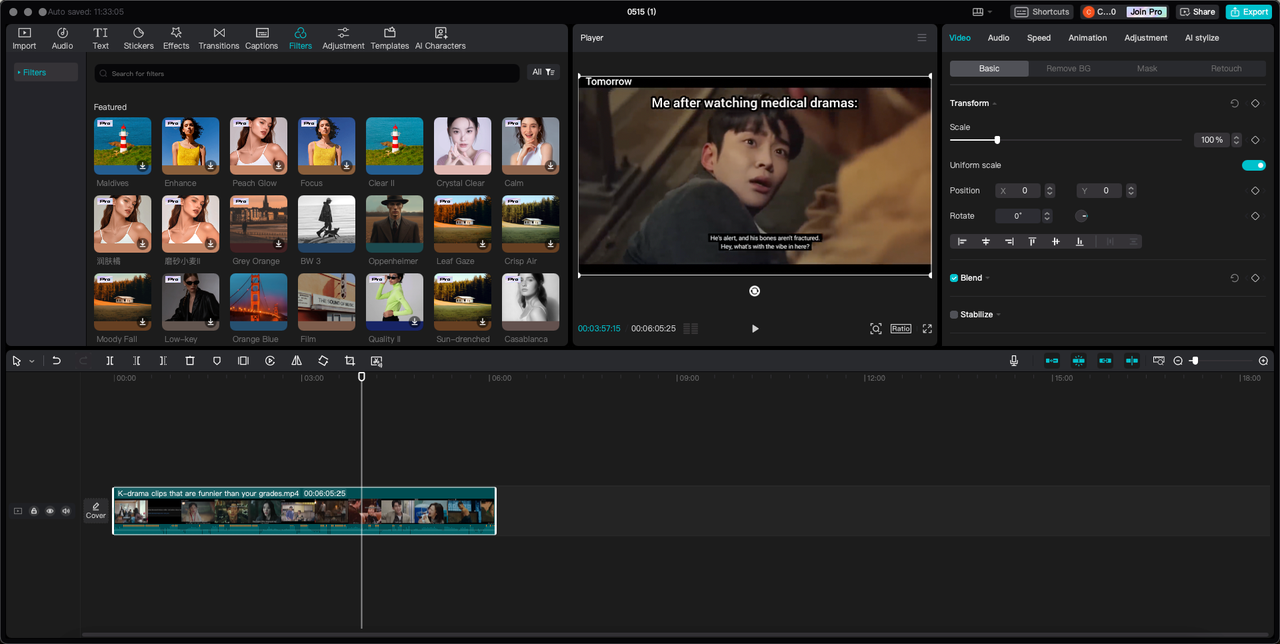Open the Player panel menu
The height and width of the screenshot is (644, 1280).
(x=922, y=38)
